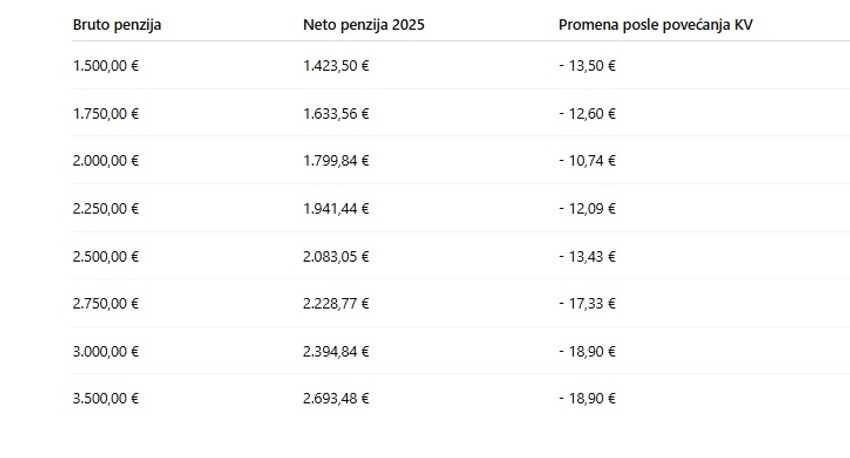Viewport: 850px width, 458px height.
Task: Click the 2.693,48 € neto value
Action: [x=336, y=399]
